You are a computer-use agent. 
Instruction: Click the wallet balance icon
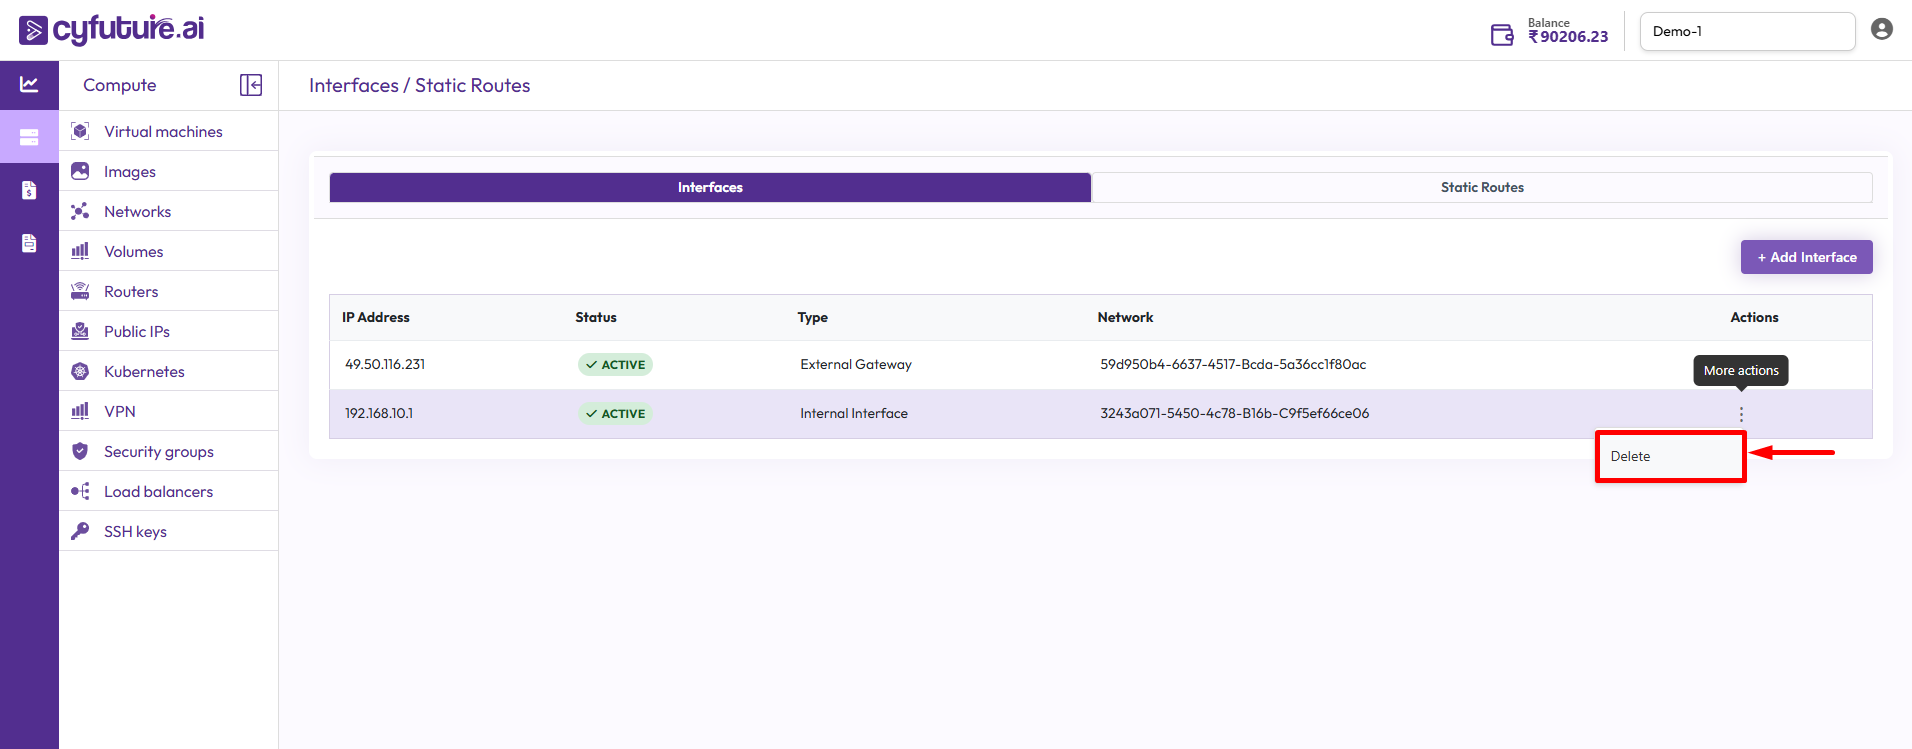pyautogui.click(x=1501, y=35)
